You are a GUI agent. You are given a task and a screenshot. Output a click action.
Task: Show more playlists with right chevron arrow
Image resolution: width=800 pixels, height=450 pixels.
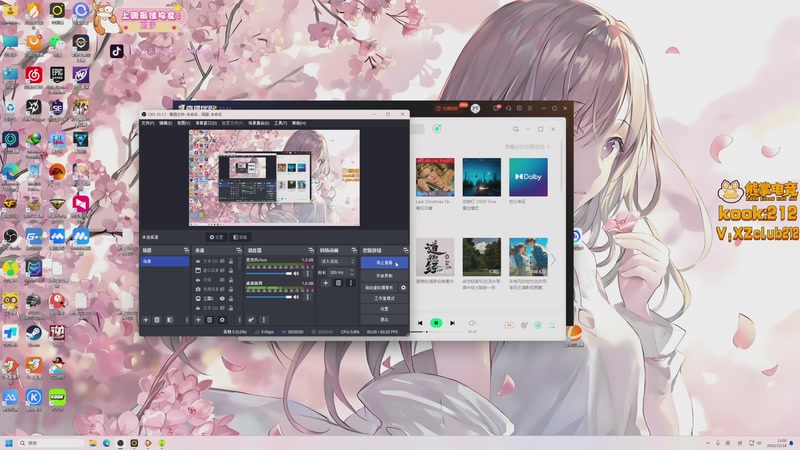[553, 260]
